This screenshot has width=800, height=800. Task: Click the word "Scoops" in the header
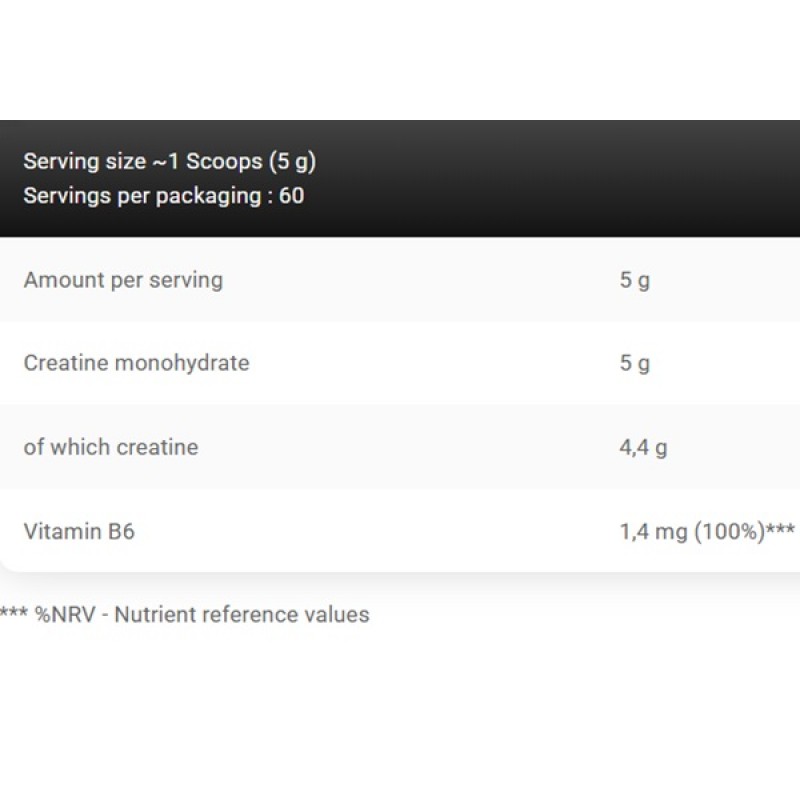(222, 161)
